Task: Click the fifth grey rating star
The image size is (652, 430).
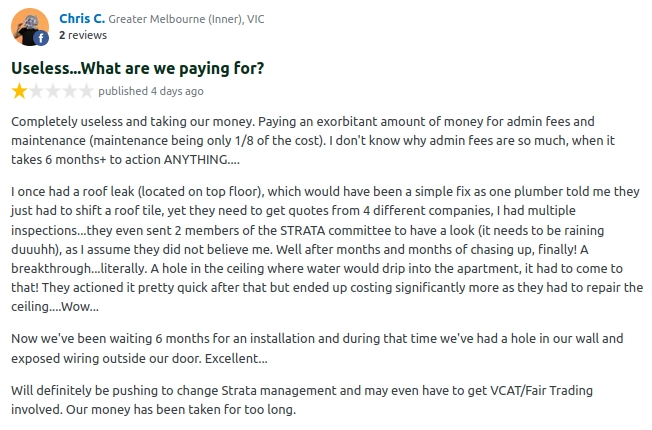Action: point(86,91)
